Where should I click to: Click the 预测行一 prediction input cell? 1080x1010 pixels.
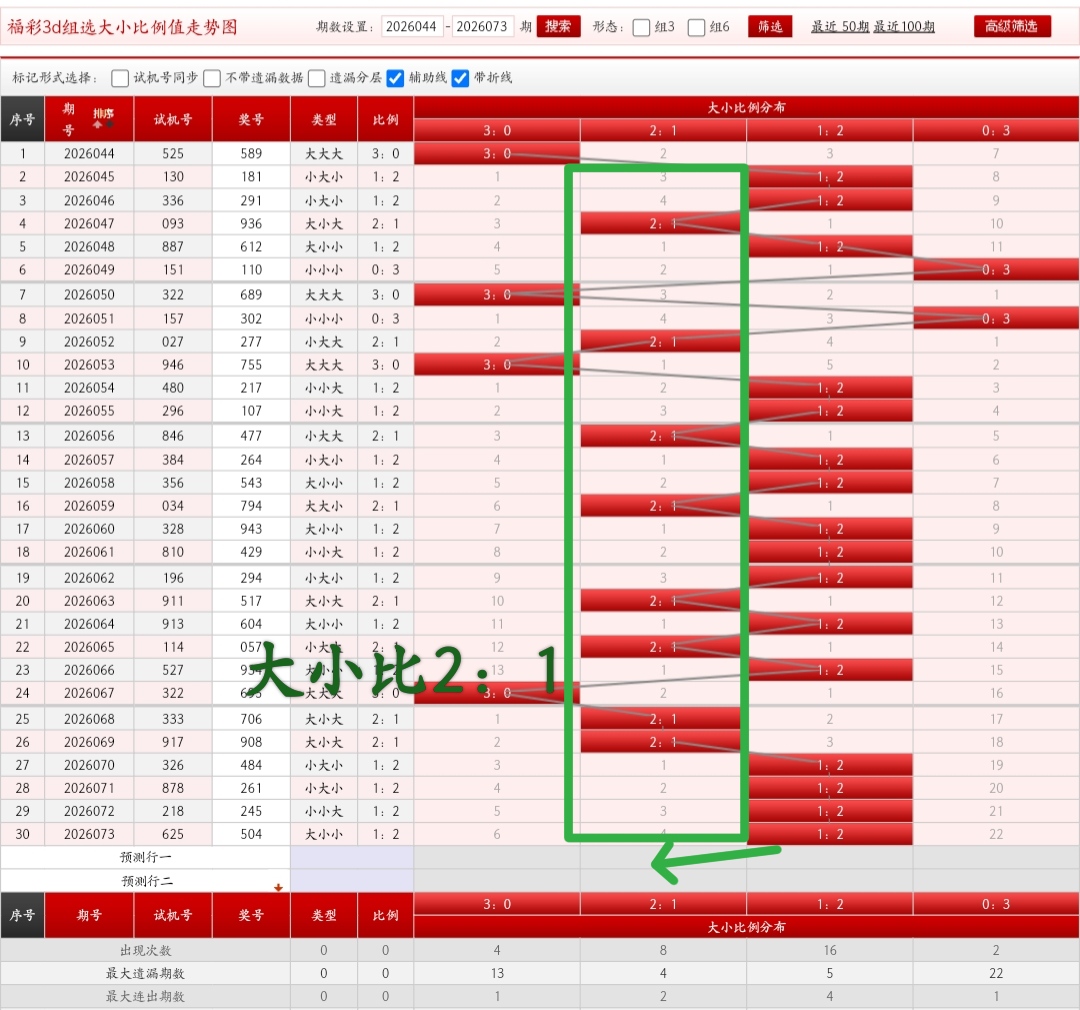pyautogui.click(x=352, y=859)
